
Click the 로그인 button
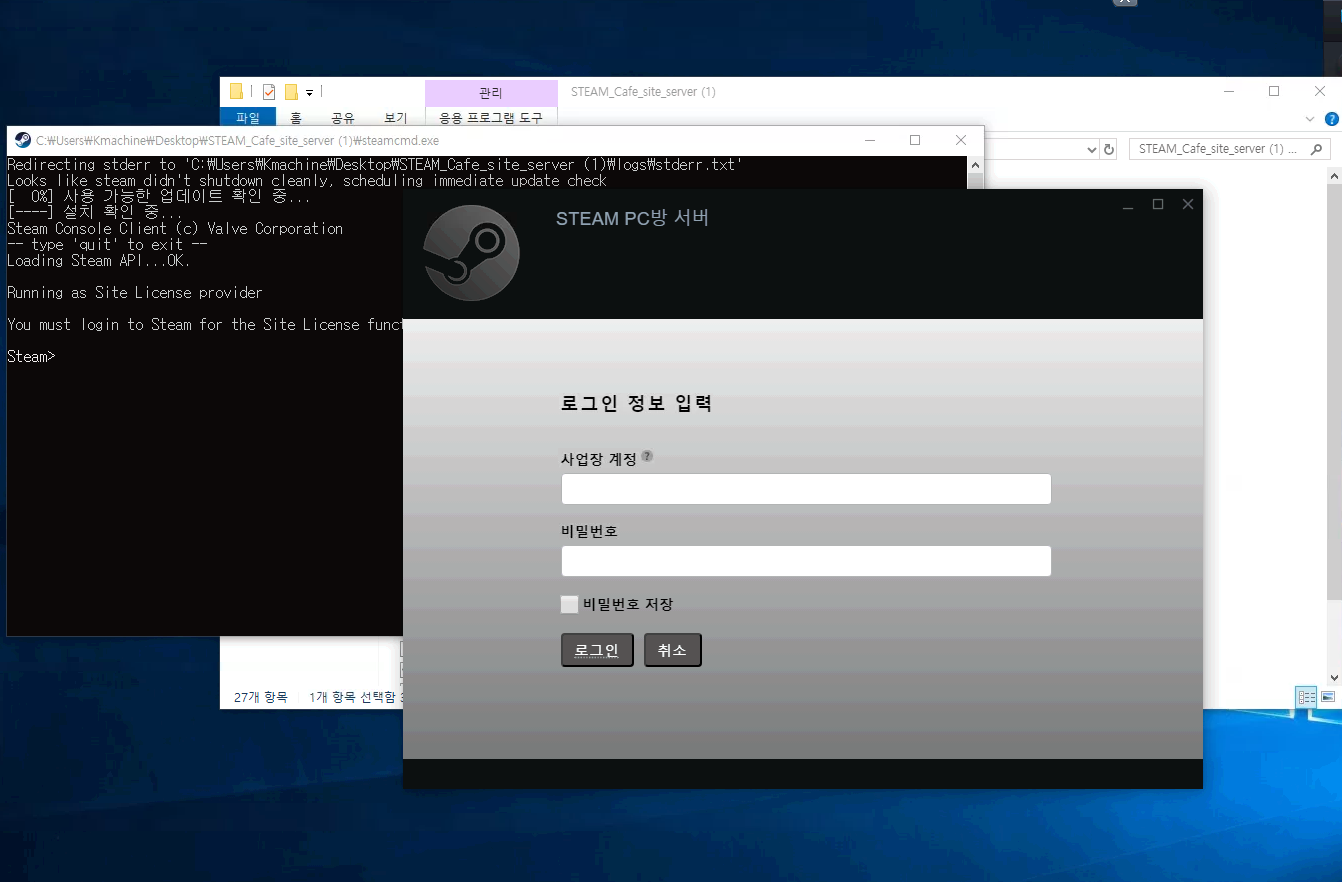[x=597, y=650]
